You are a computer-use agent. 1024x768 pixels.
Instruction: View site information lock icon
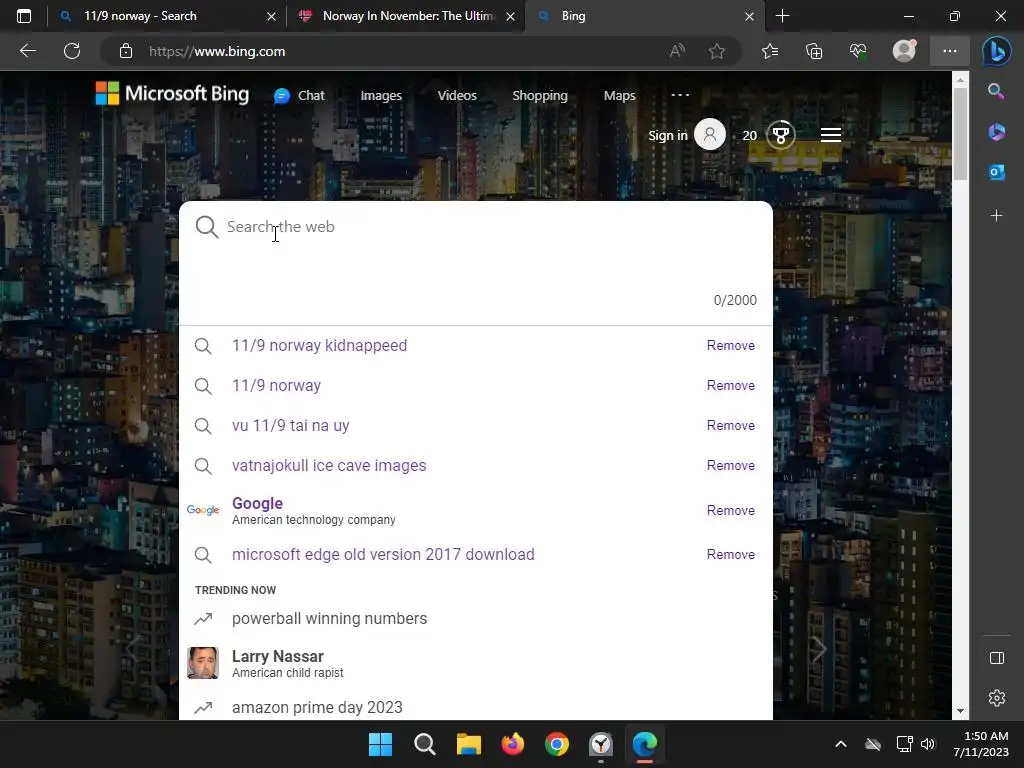[126, 51]
